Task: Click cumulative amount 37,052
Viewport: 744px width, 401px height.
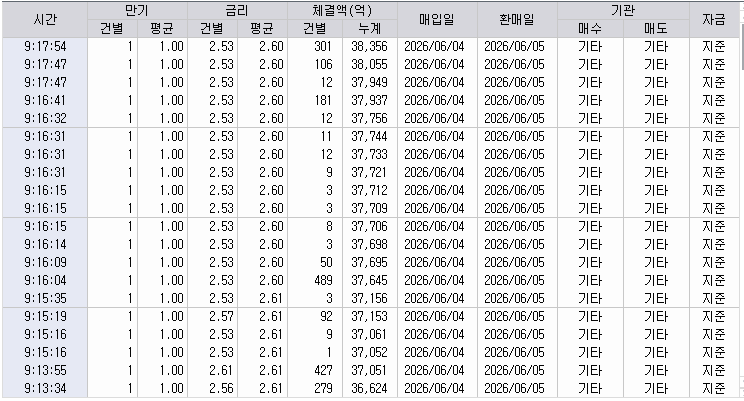Action: (x=370, y=353)
